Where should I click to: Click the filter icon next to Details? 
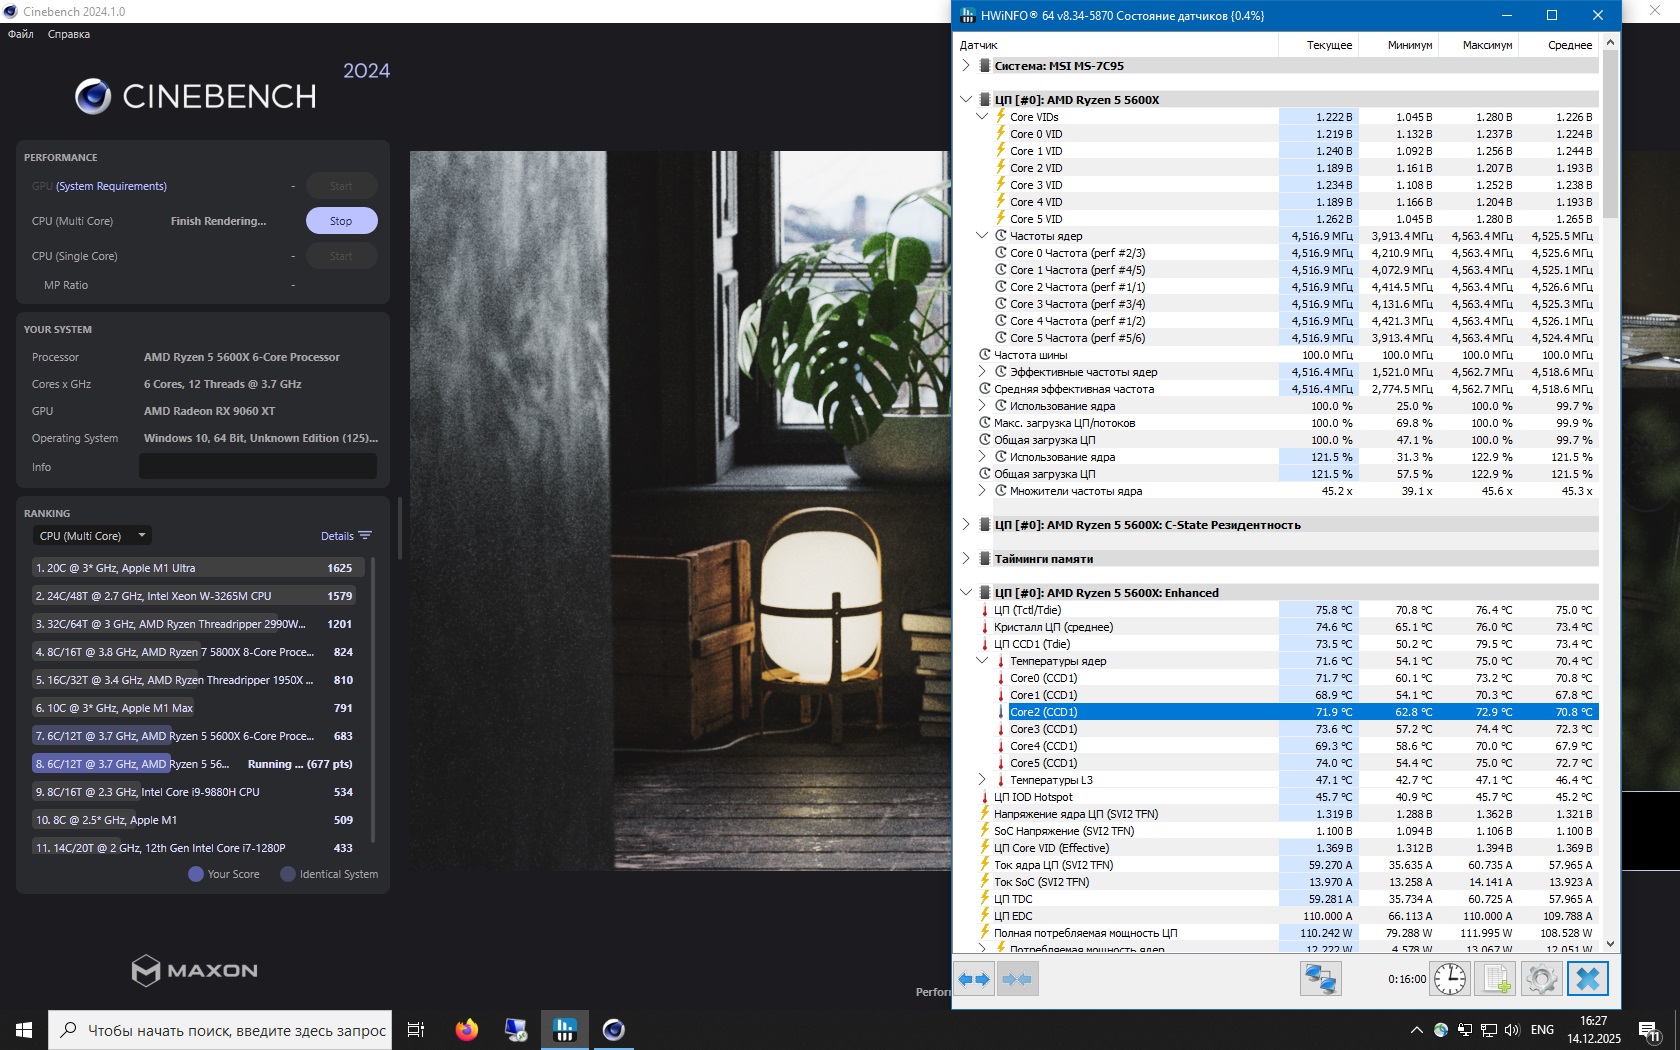tap(365, 536)
